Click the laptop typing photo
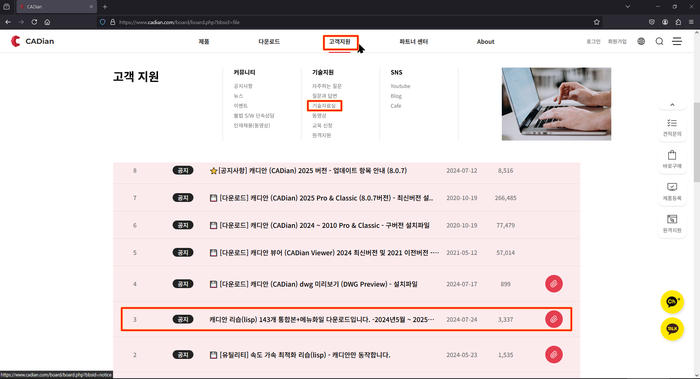This screenshot has width=700, height=379. tap(556, 104)
